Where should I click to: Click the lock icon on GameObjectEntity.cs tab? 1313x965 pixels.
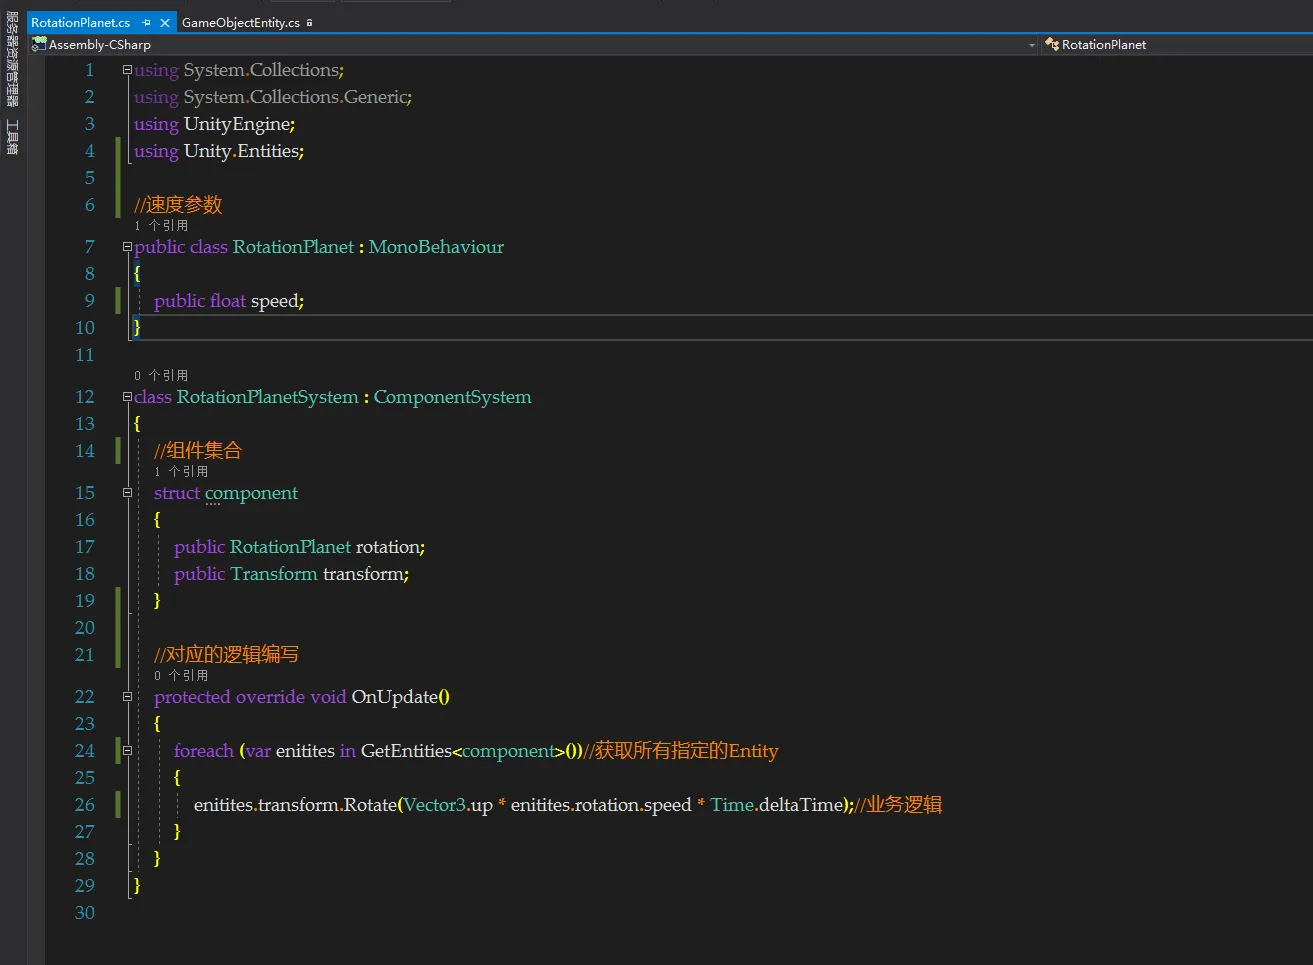pos(310,22)
